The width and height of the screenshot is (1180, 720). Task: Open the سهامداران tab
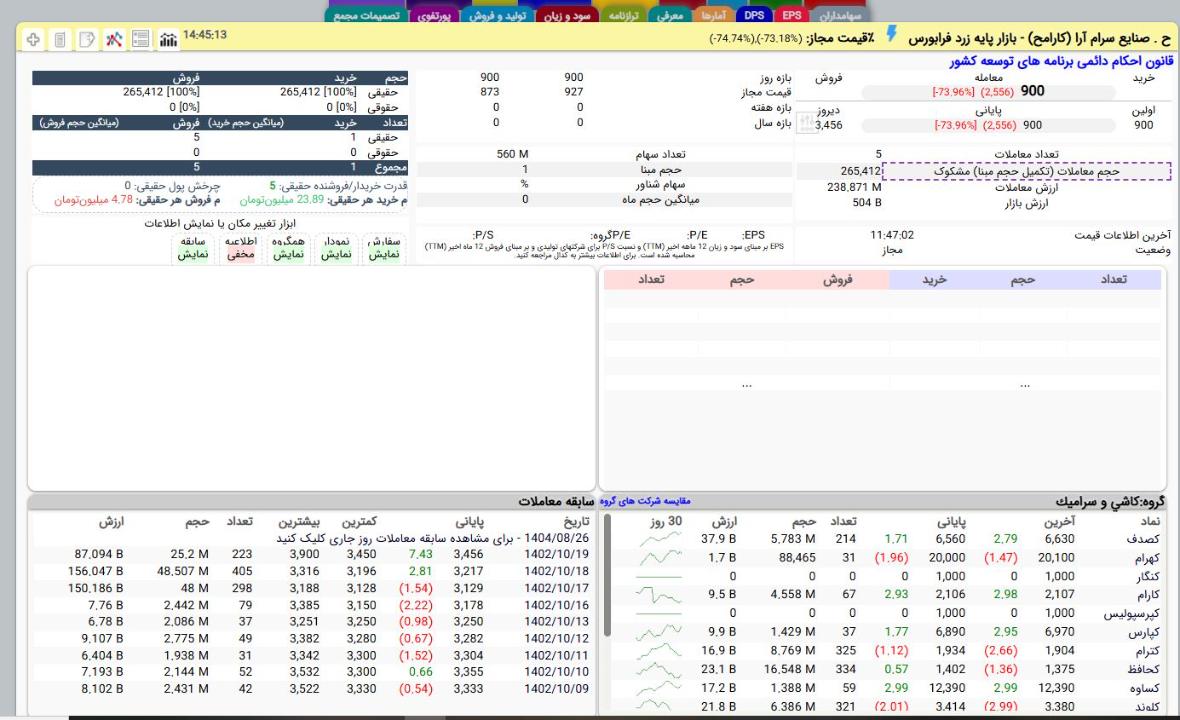841,16
